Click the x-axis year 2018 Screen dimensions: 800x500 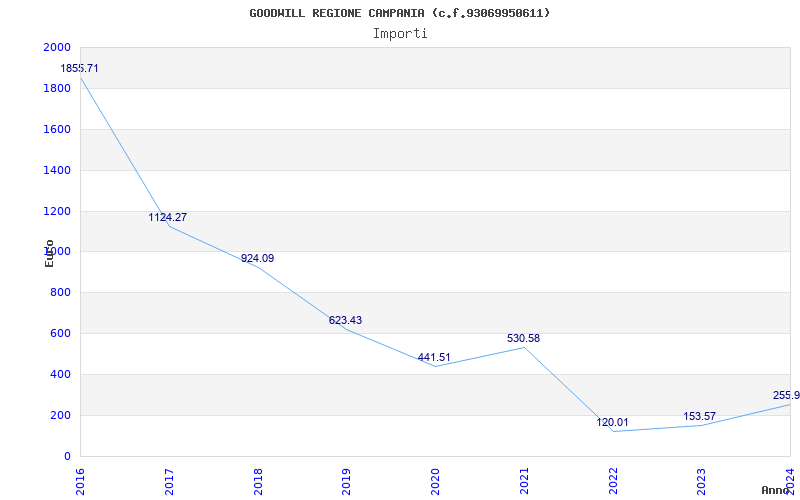tap(258, 481)
